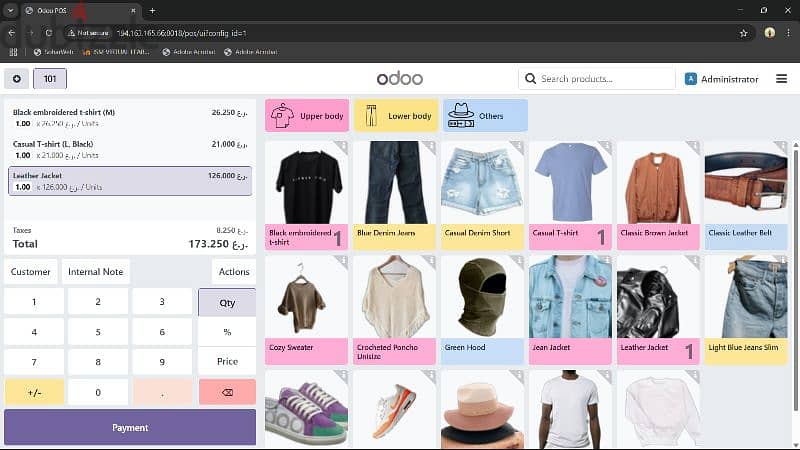Image resolution: width=800 pixels, height=450 pixels.
Task: Add the white t-shirt model product
Action: [x=570, y=409]
